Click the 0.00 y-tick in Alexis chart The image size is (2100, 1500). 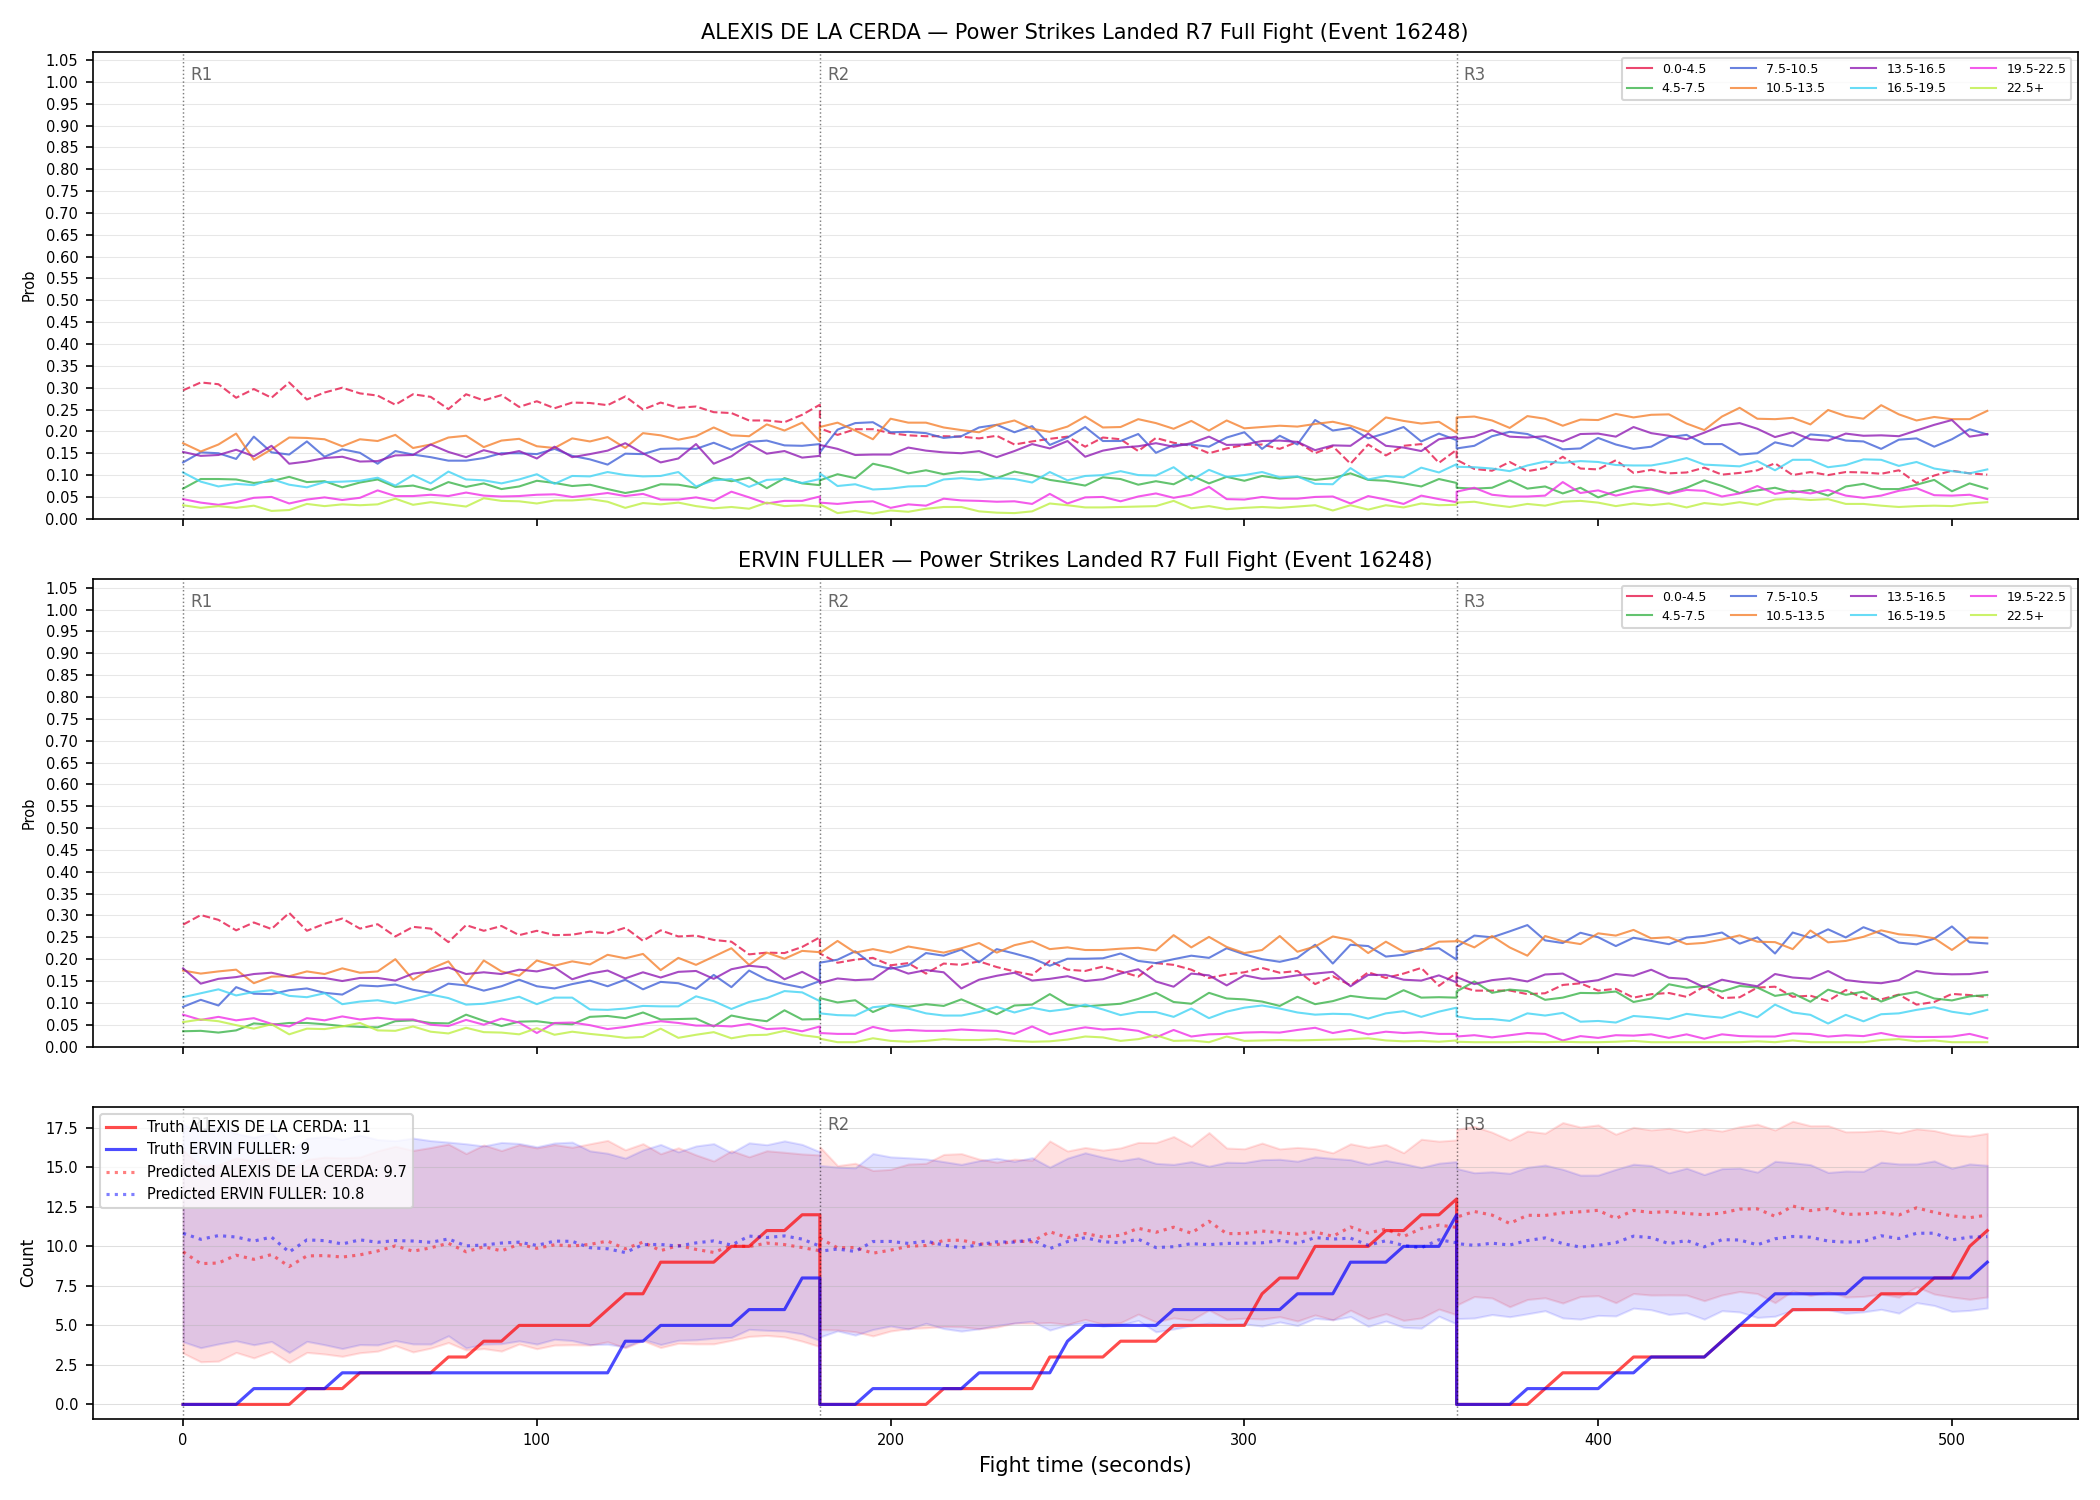tap(63, 519)
